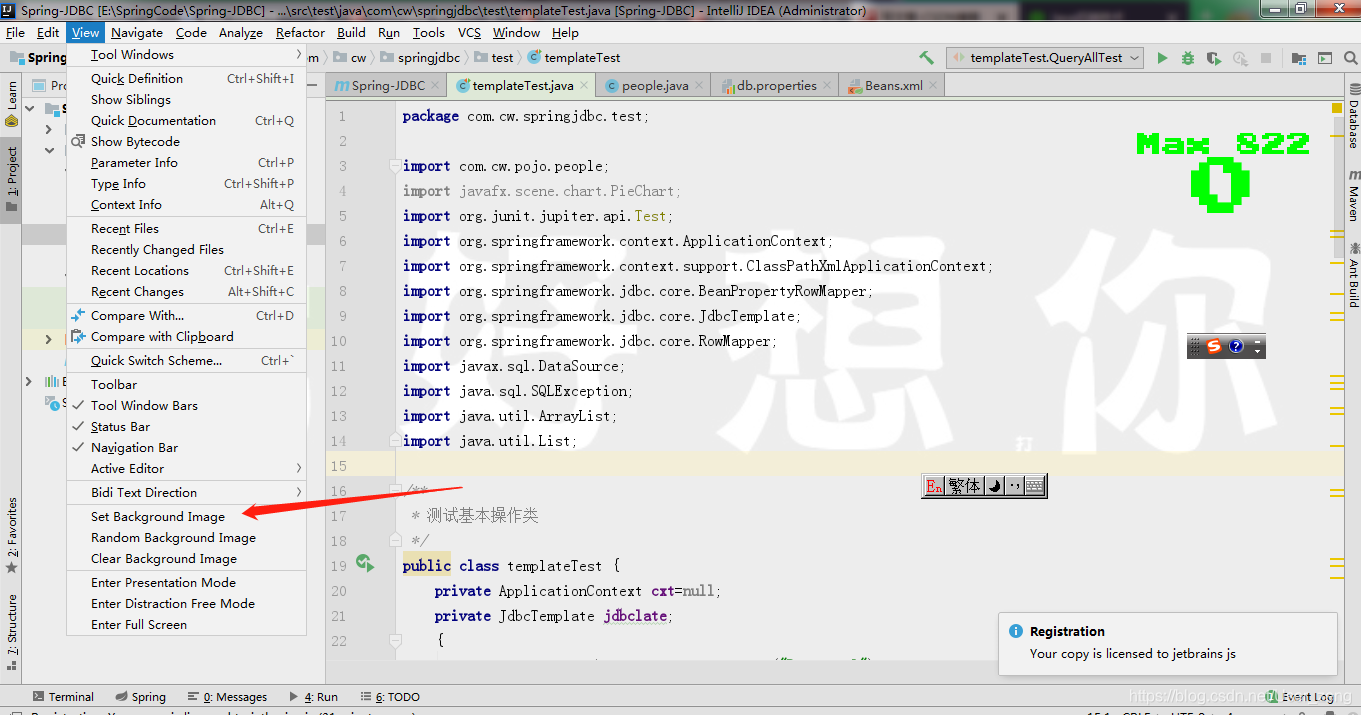Click the soft keyboard icon on IME bar

pos(1035,486)
